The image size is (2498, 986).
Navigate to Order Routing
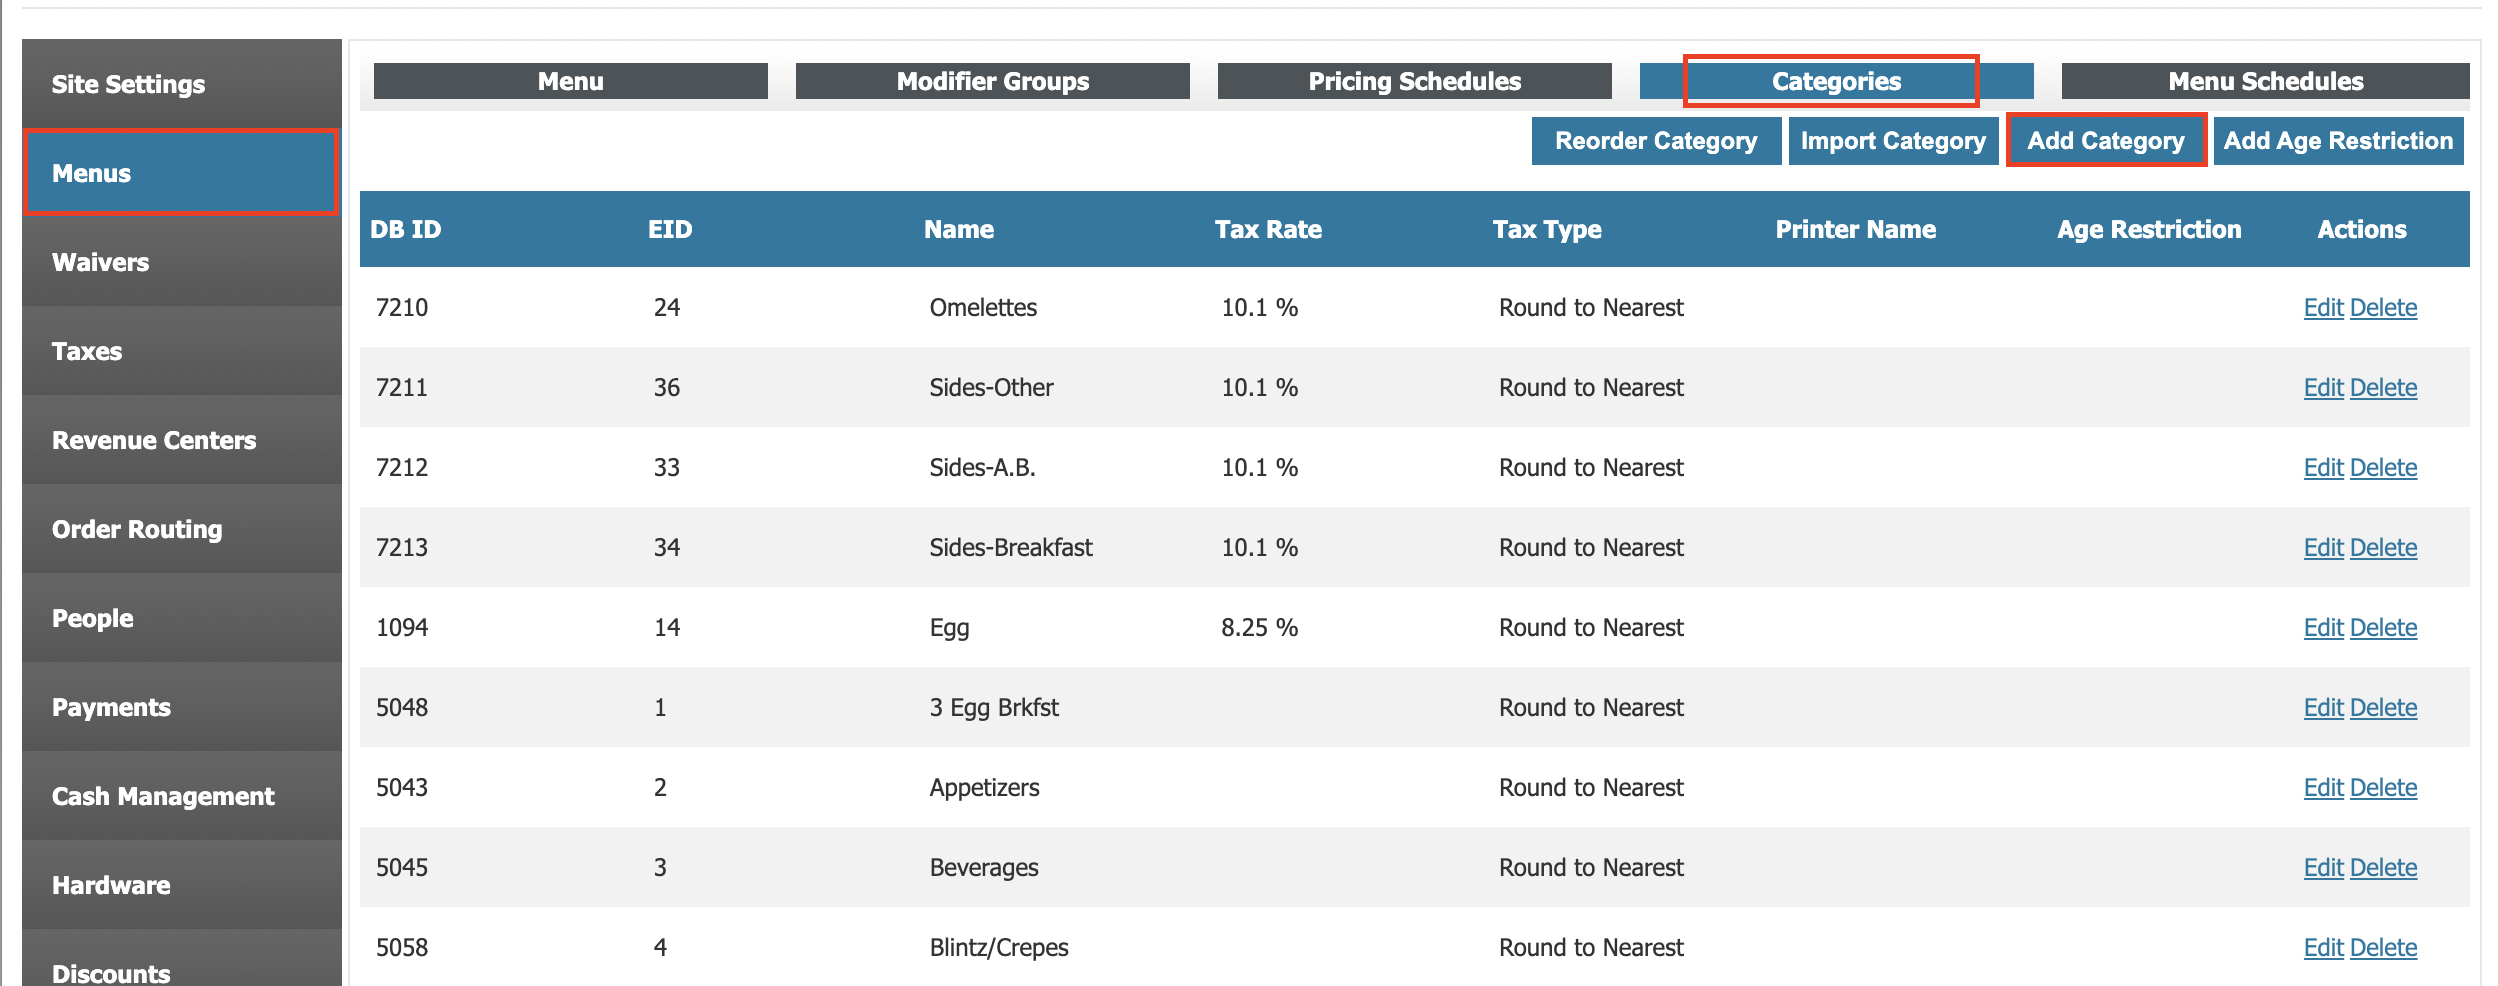tap(137, 529)
